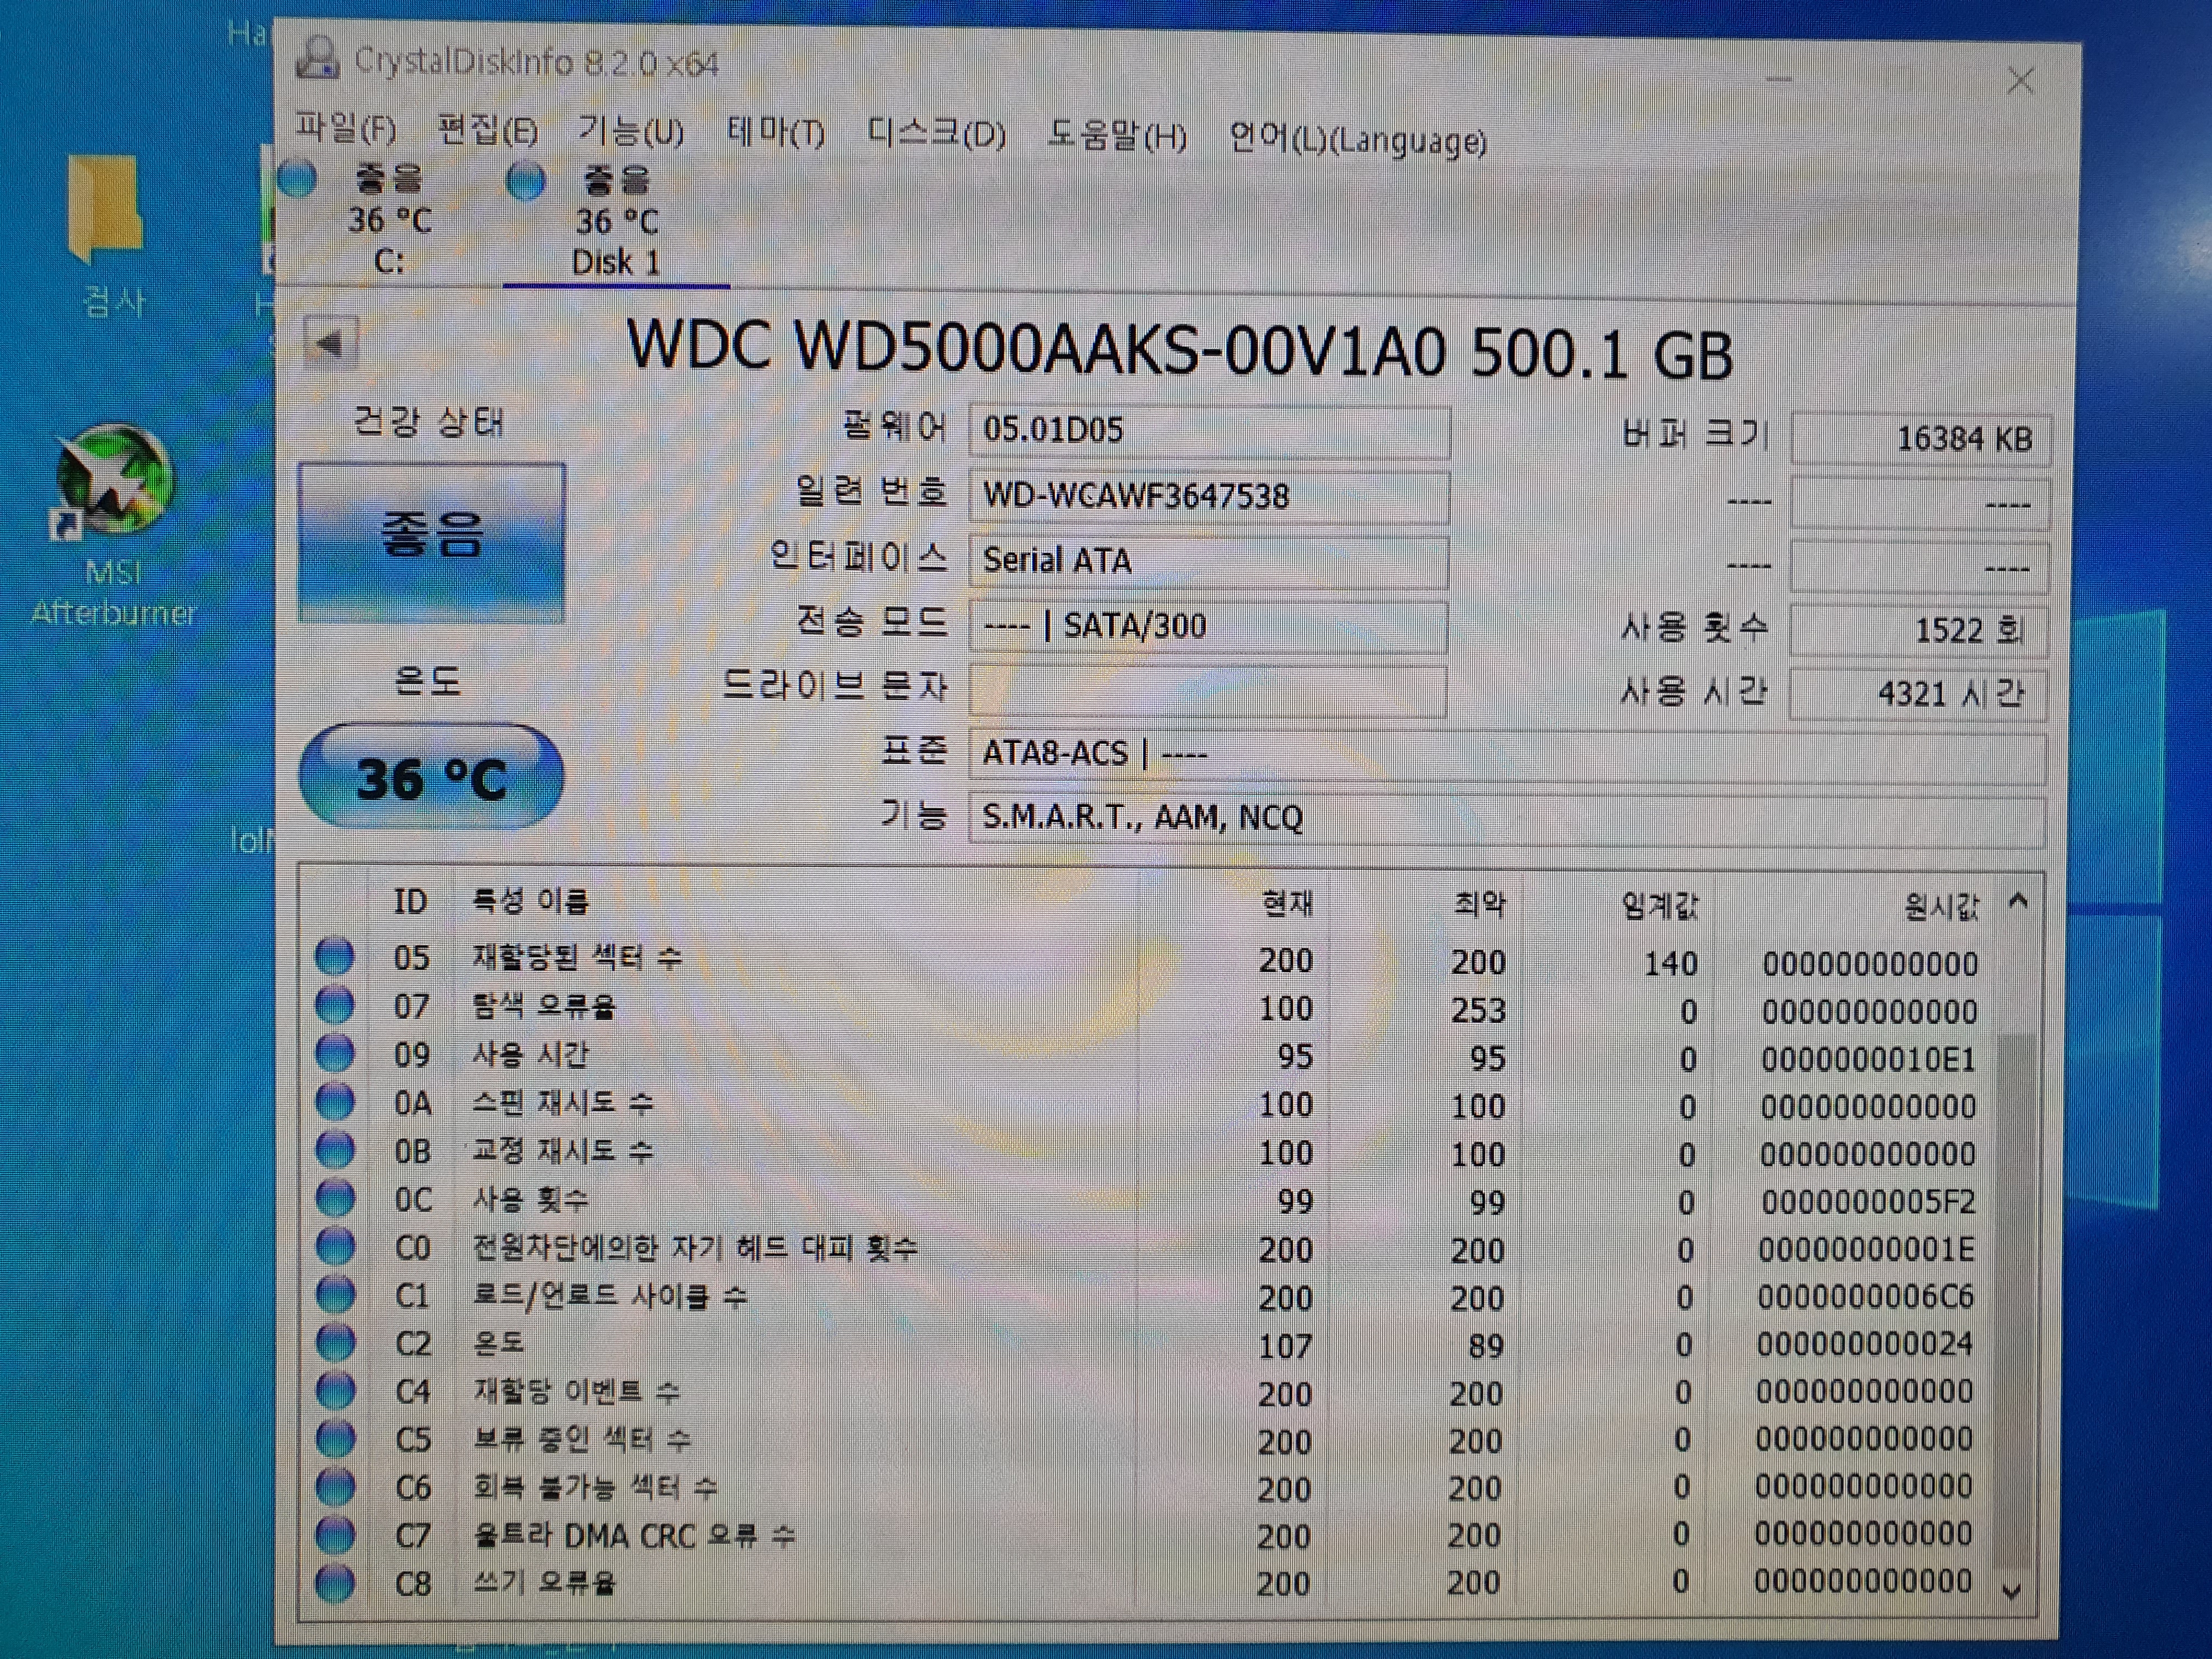
Task: Select the C: disk tab
Action: [x=389, y=220]
